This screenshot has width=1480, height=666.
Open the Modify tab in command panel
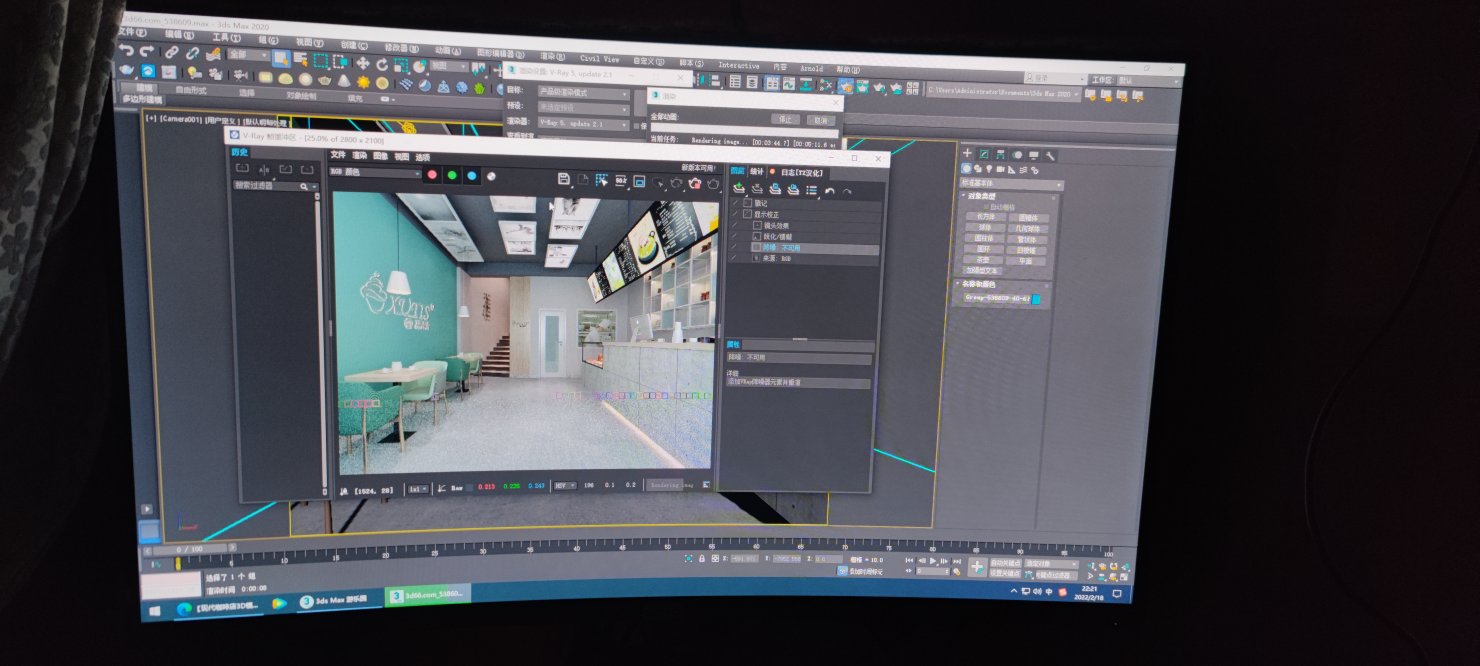tap(984, 153)
